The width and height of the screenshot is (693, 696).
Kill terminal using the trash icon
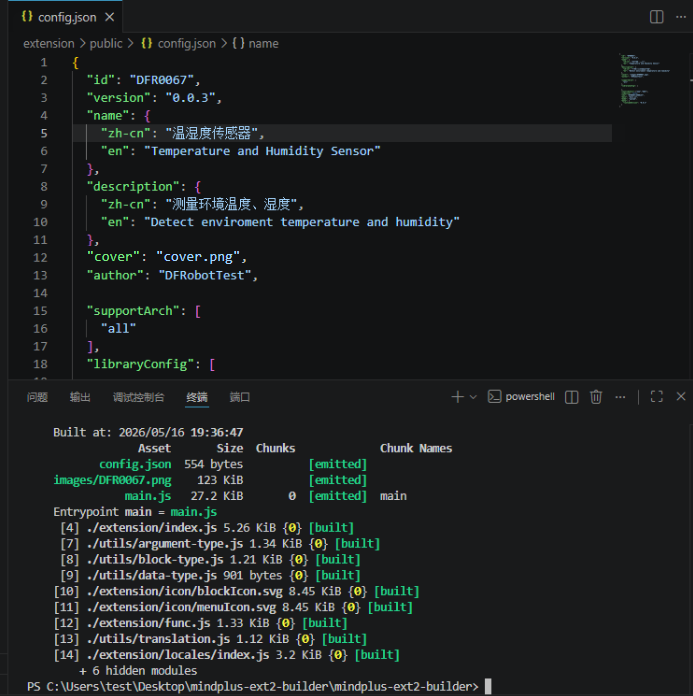[596, 397]
